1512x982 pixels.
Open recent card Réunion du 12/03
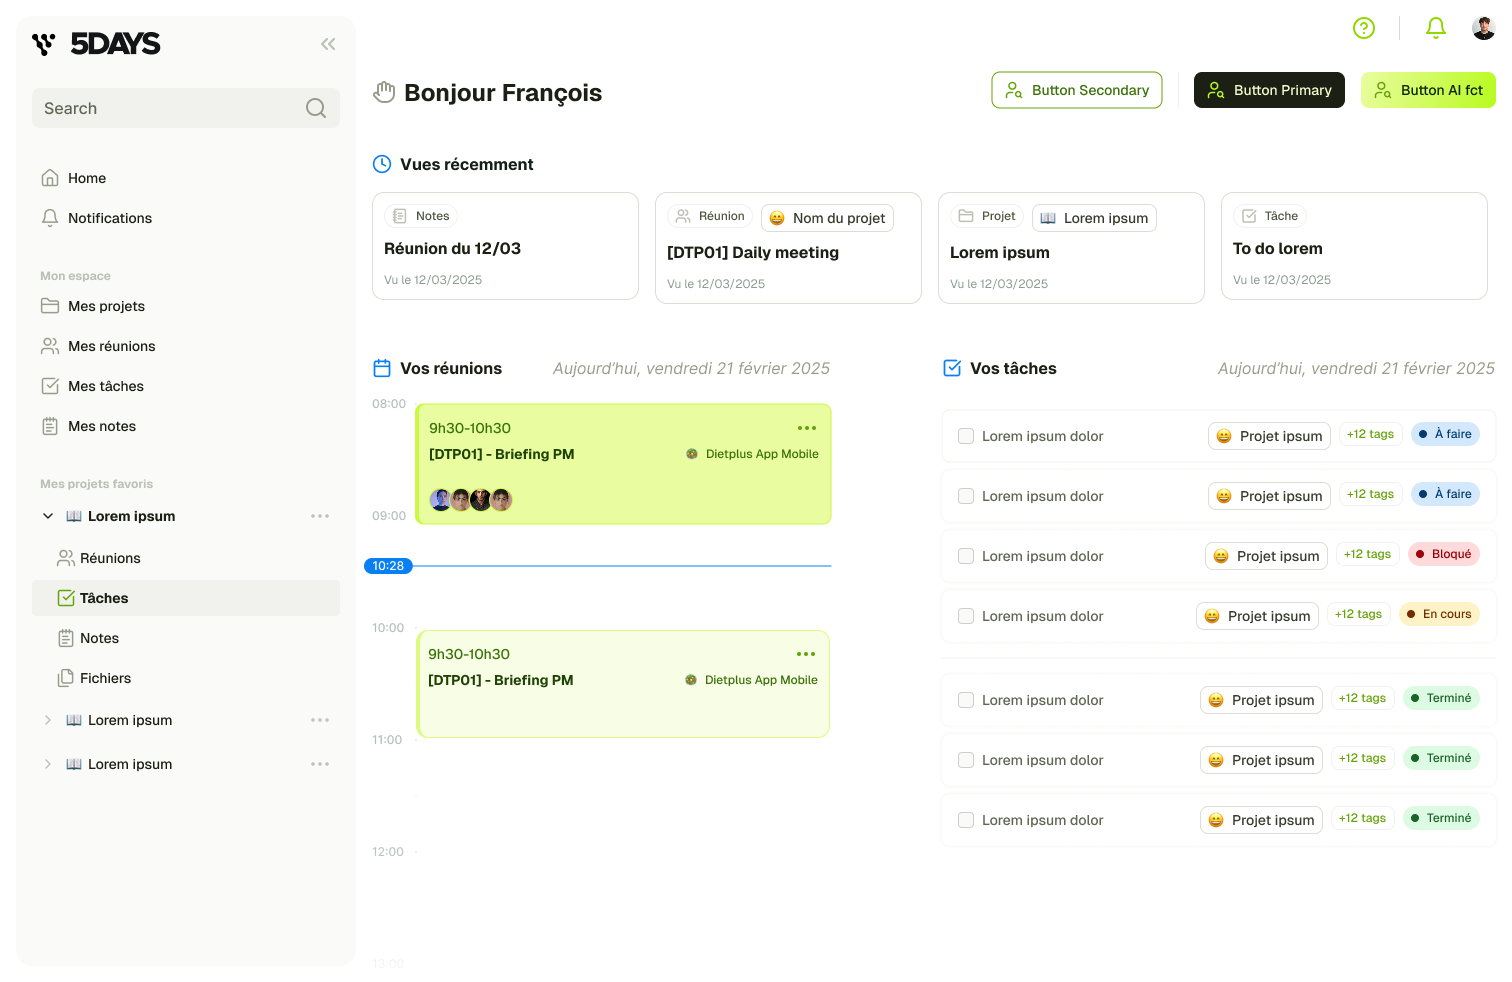505,246
